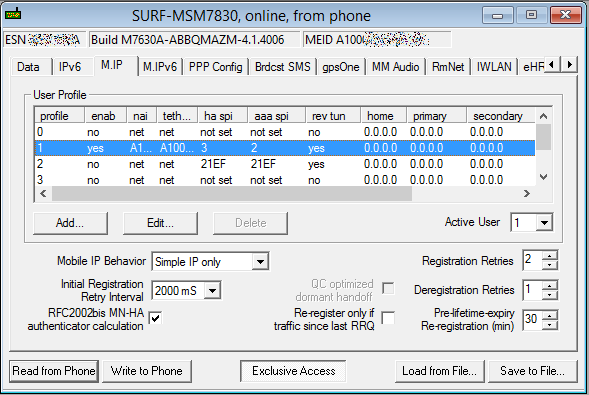Screen dimensions: 589x395
Task: Click the Exclusive Access button
Action: [x=293, y=371]
